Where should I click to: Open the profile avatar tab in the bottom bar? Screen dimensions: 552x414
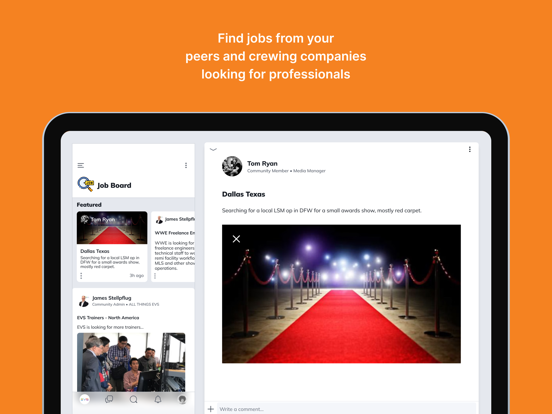pyautogui.click(x=182, y=399)
